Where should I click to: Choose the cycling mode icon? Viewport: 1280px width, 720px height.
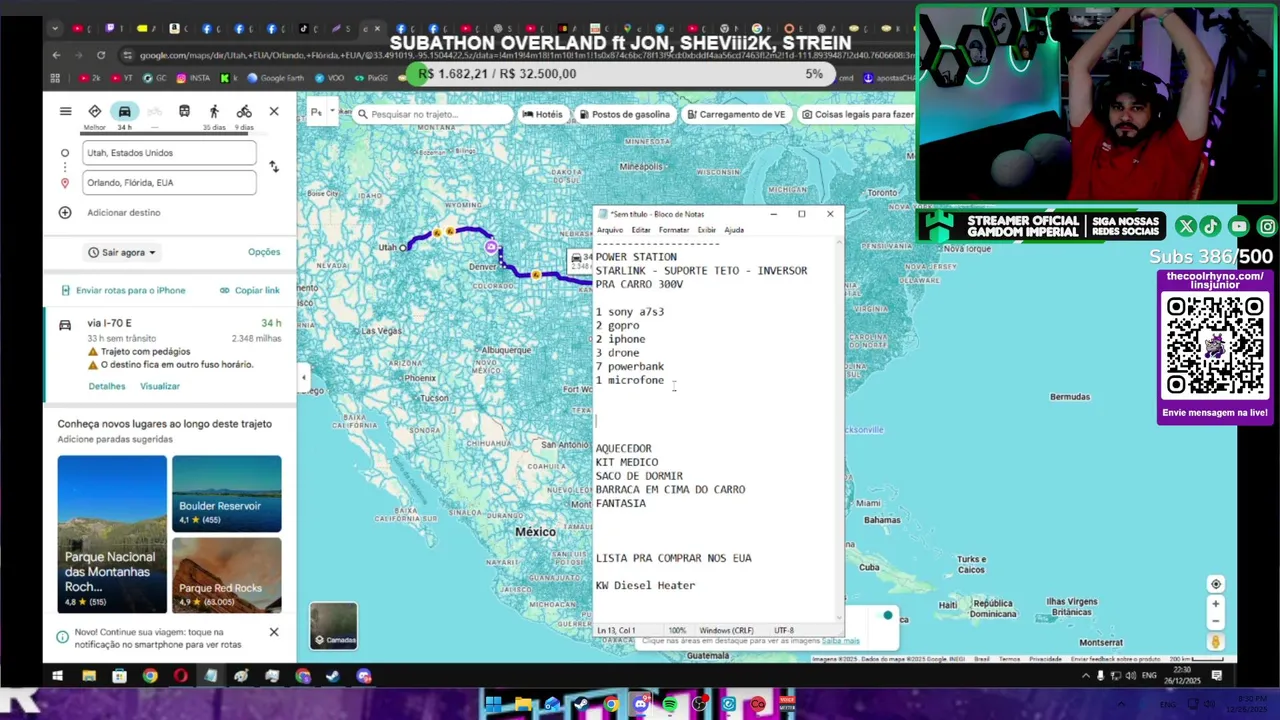[x=244, y=112]
